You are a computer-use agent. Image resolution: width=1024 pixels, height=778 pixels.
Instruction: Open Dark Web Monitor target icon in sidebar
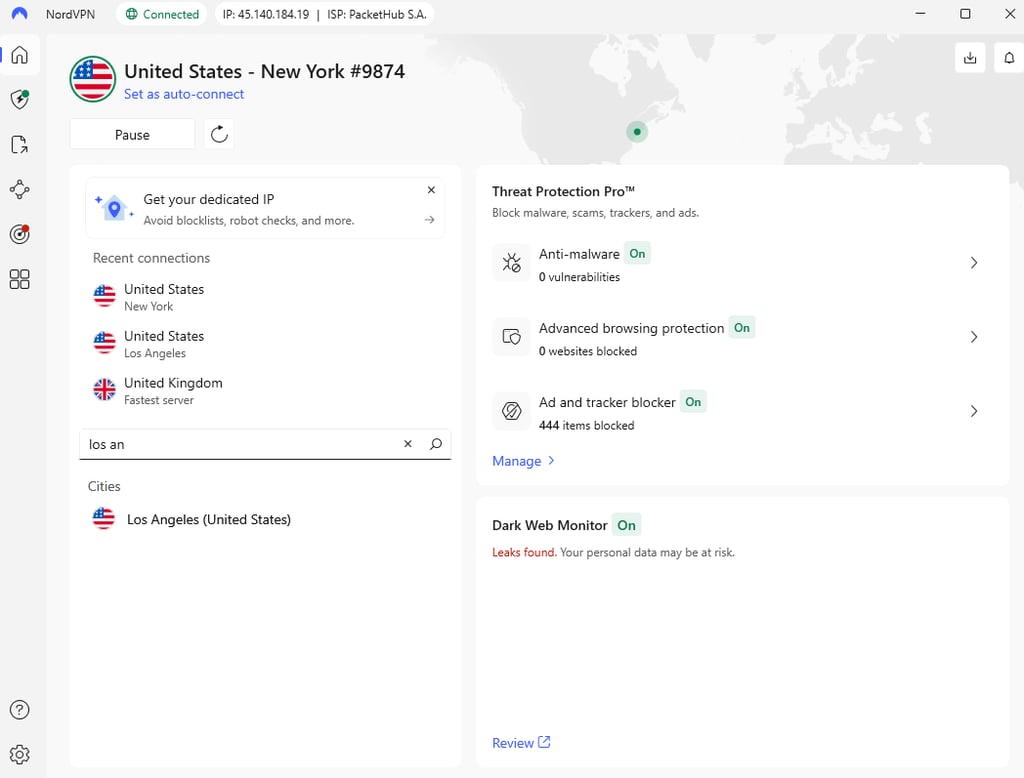20,234
